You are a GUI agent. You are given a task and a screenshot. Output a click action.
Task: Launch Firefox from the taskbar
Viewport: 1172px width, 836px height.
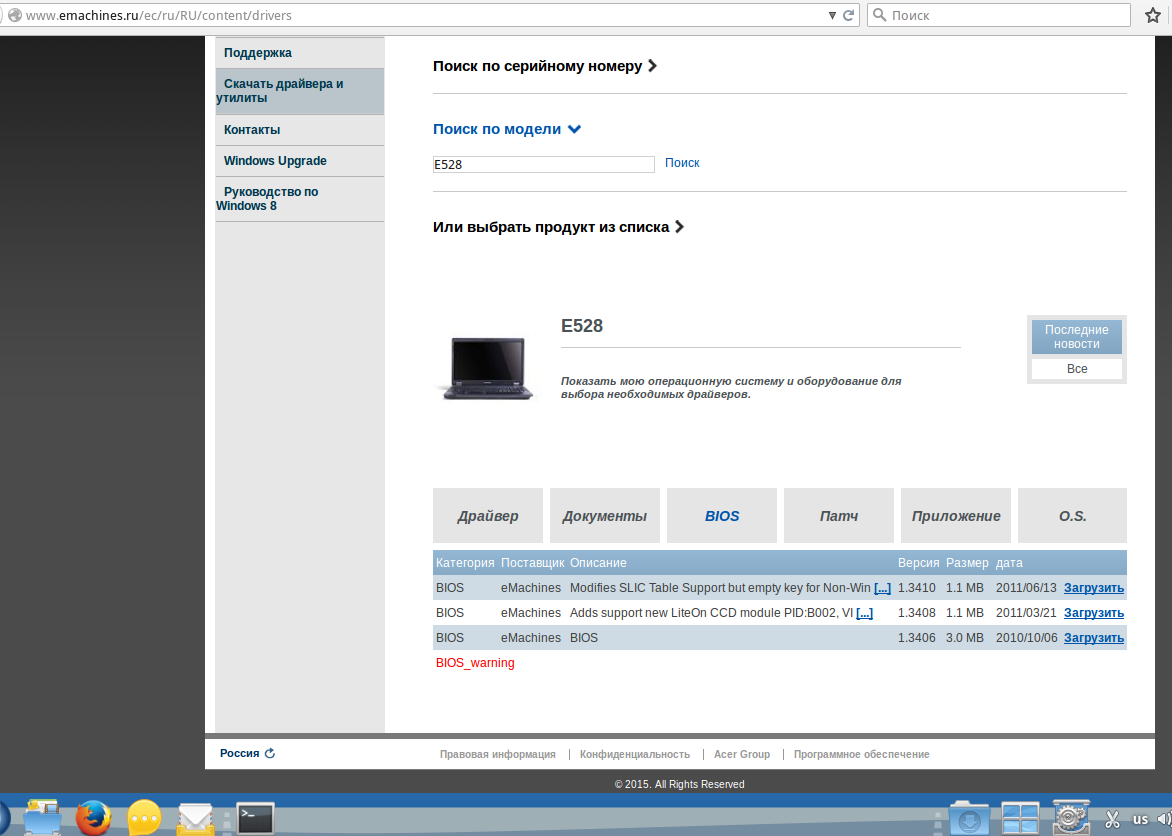(x=93, y=818)
